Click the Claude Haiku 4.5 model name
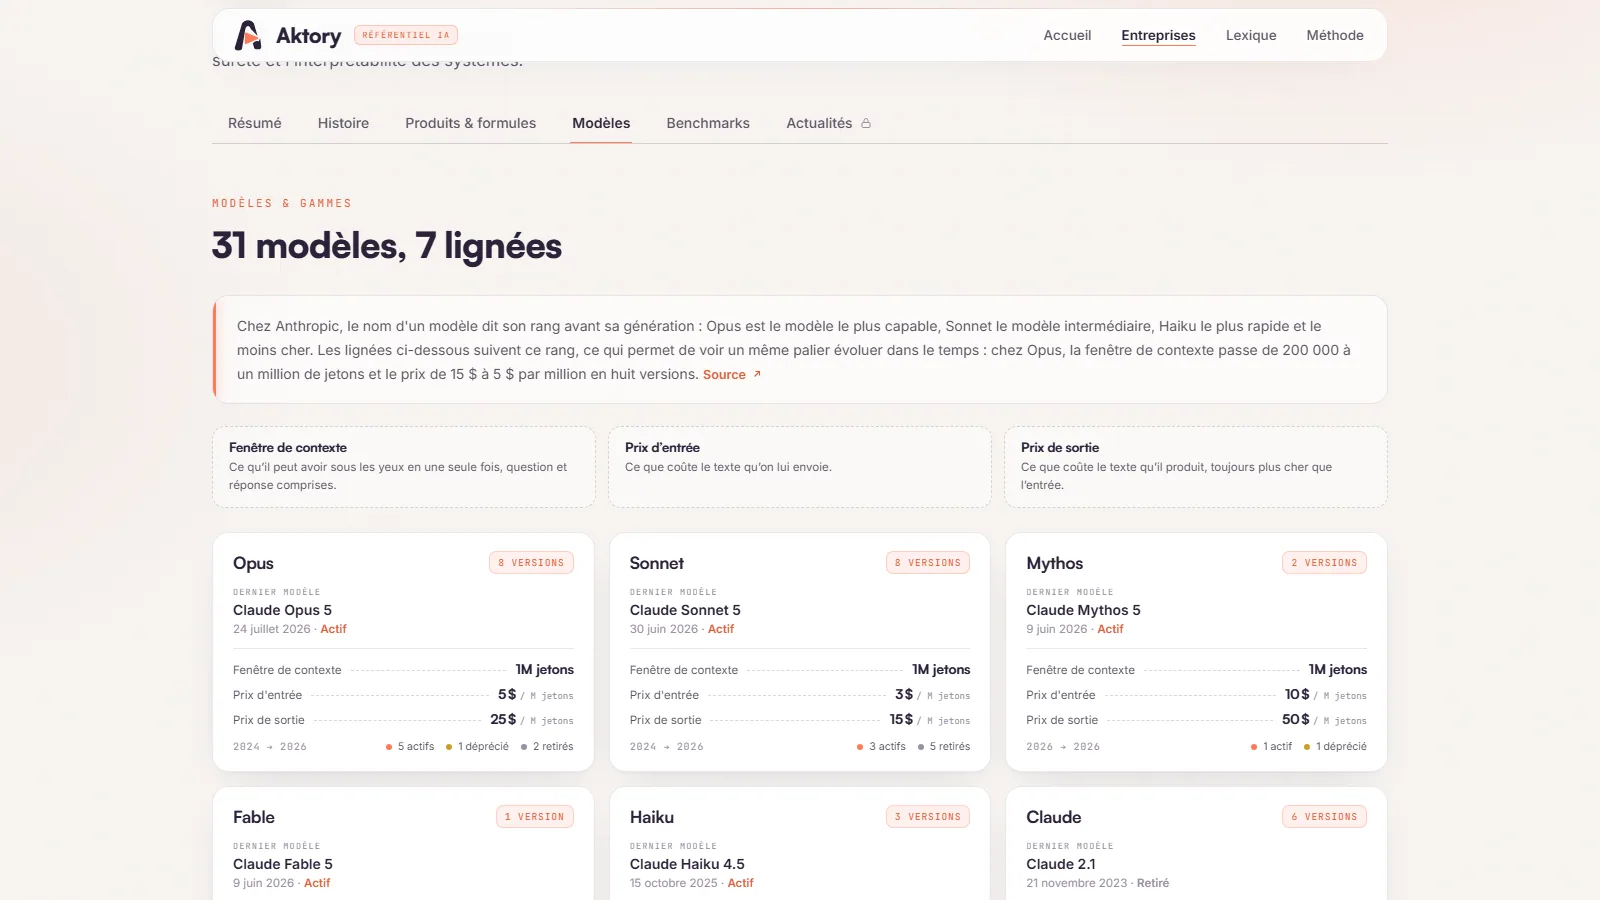The height and width of the screenshot is (900, 1600). (687, 864)
